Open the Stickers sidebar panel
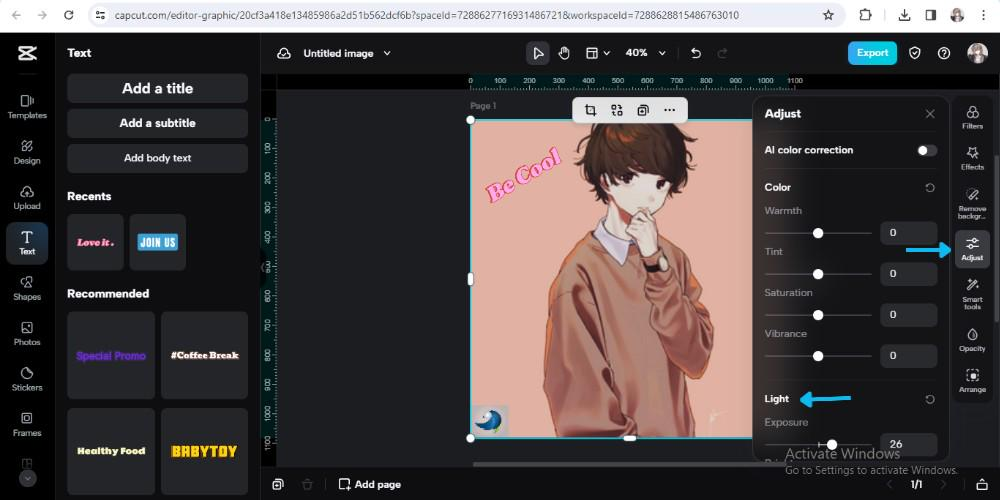 pyautogui.click(x=27, y=379)
